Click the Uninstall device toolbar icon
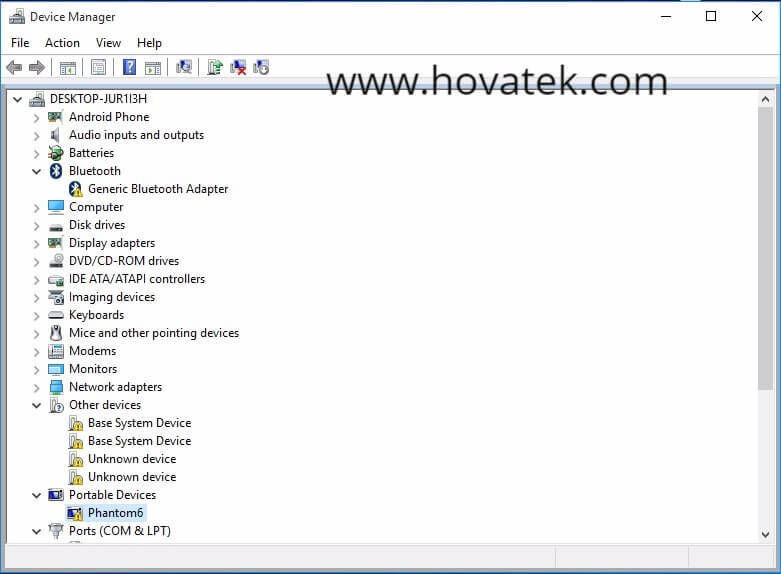Viewport: 781px width, 574px height. click(x=238, y=68)
